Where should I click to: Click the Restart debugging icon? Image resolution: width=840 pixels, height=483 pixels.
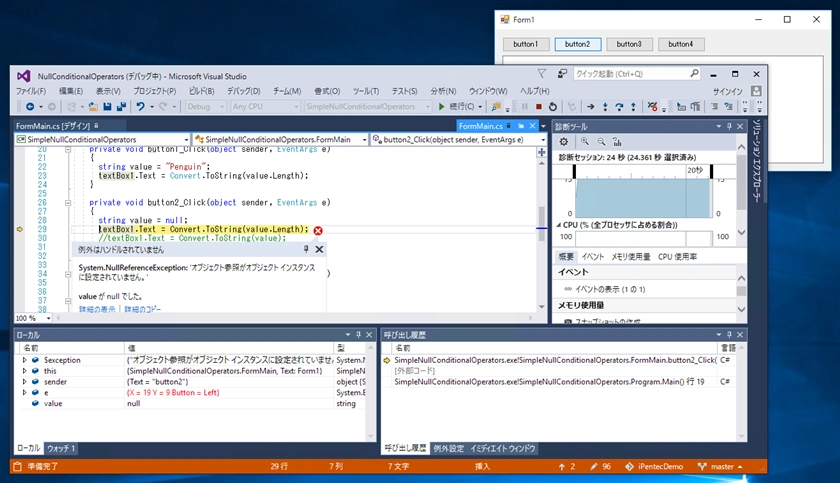(x=553, y=107)
